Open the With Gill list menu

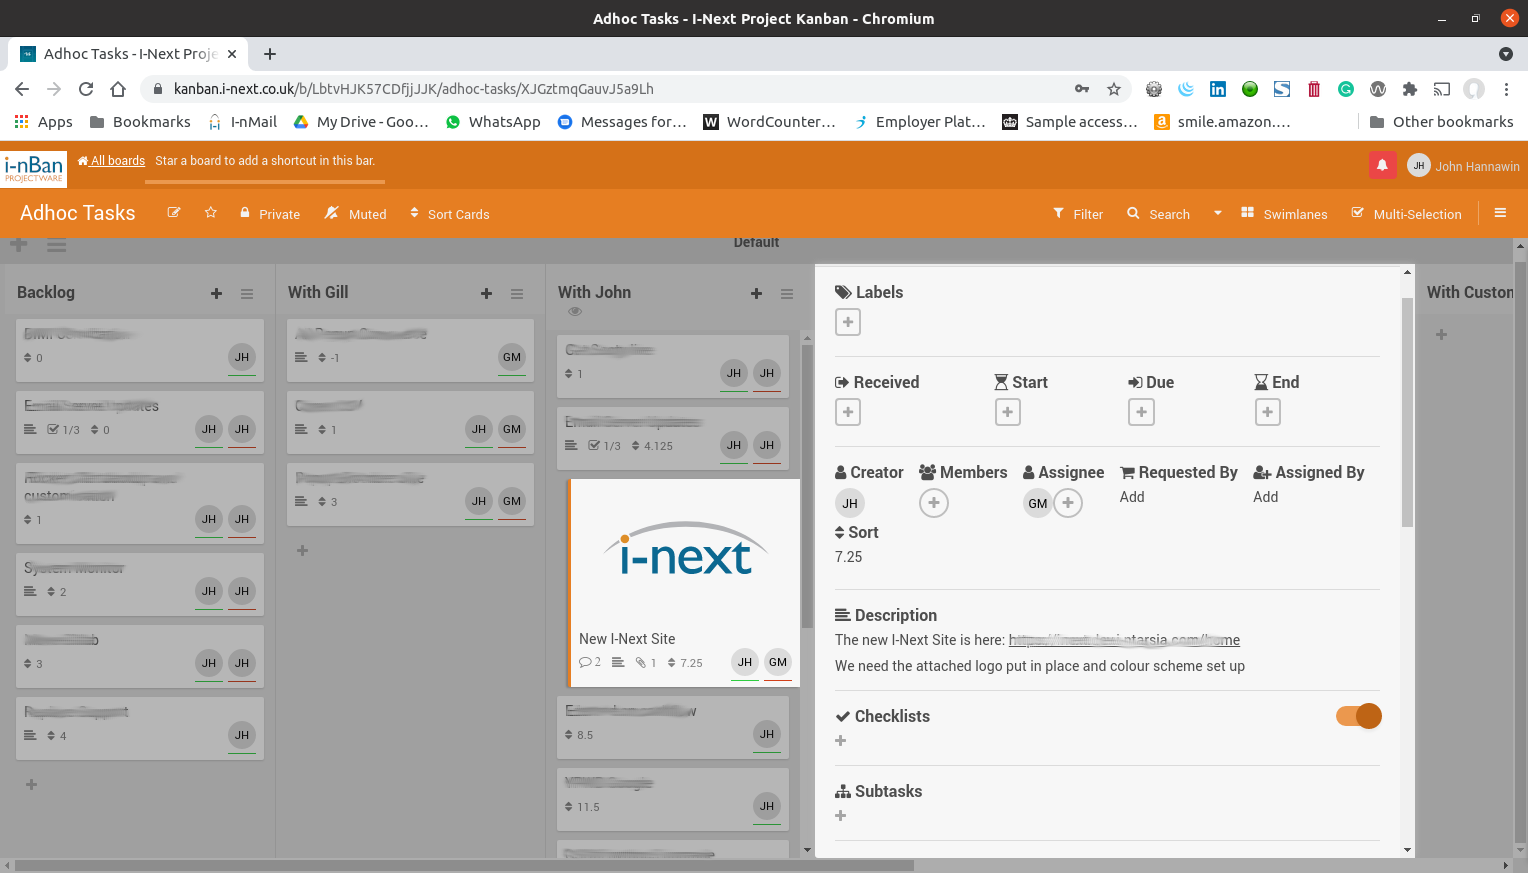[x=517, y=293]
